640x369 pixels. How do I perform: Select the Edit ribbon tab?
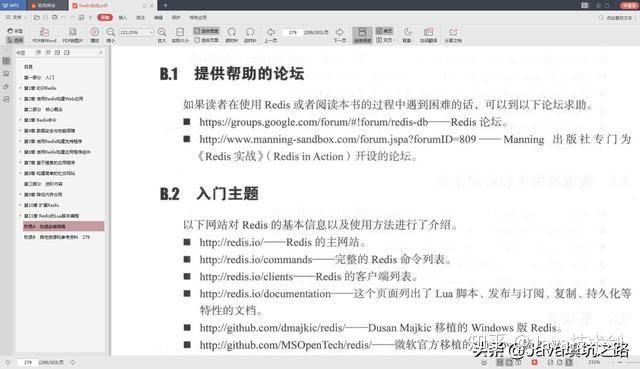(x=158, y=18)
